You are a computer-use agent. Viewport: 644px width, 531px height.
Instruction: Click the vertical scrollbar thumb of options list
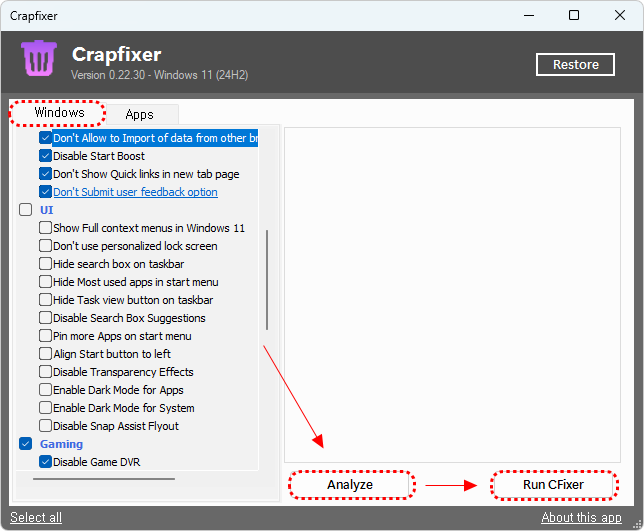267,280
